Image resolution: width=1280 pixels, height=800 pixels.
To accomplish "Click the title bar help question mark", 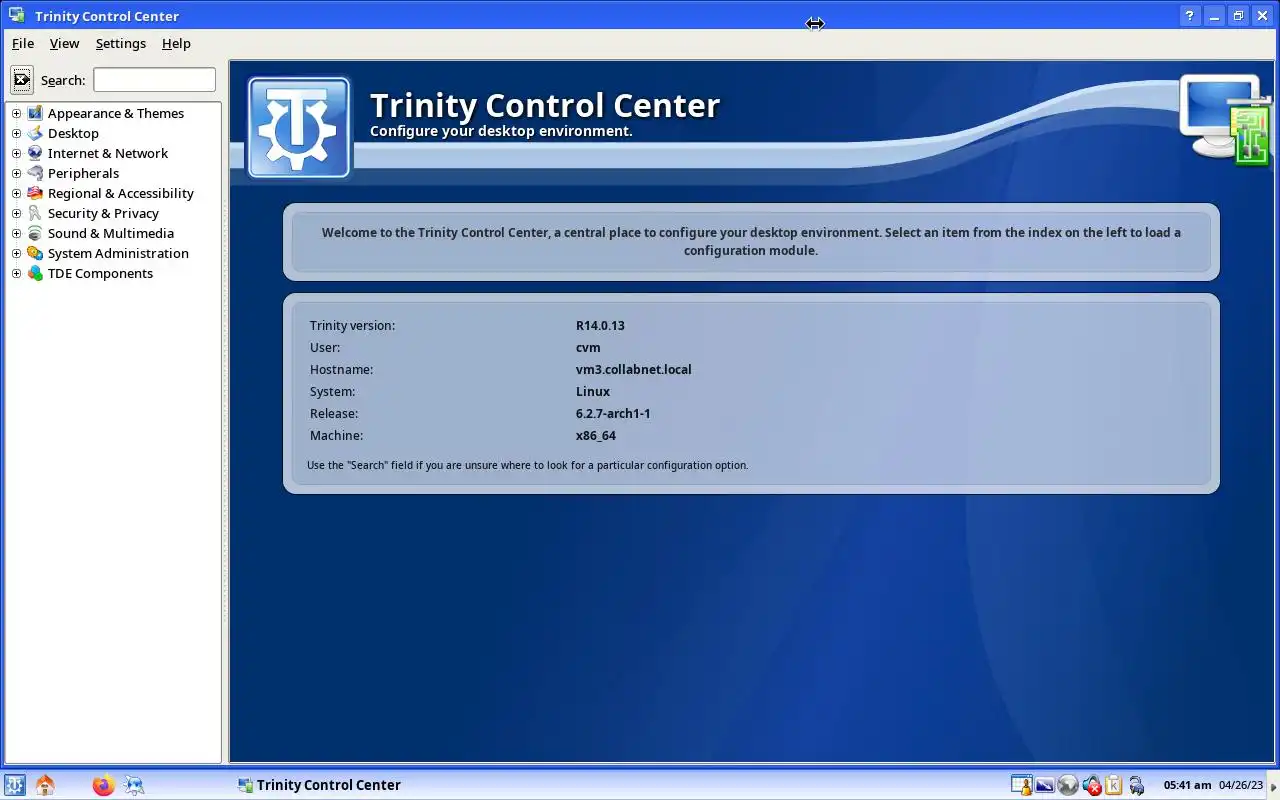I will (x=1189, y=16).
